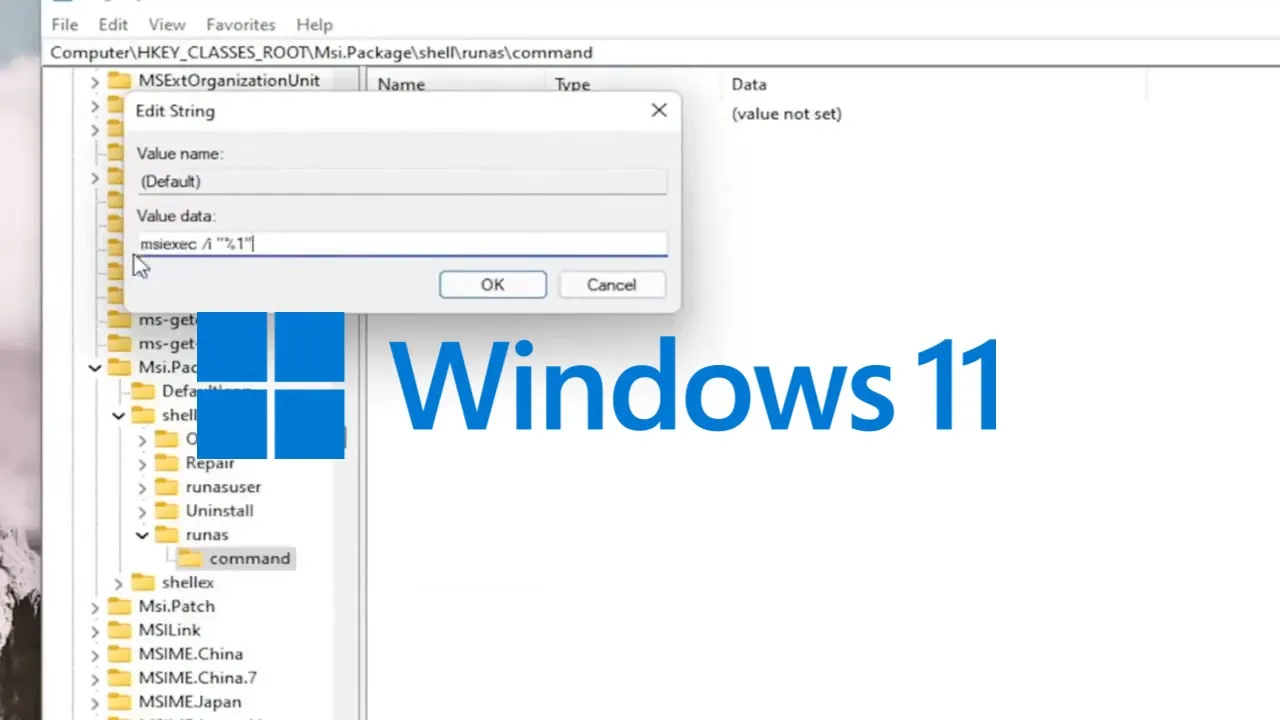
Task: Expand the MSIME.China key
Action: (95, 654)
